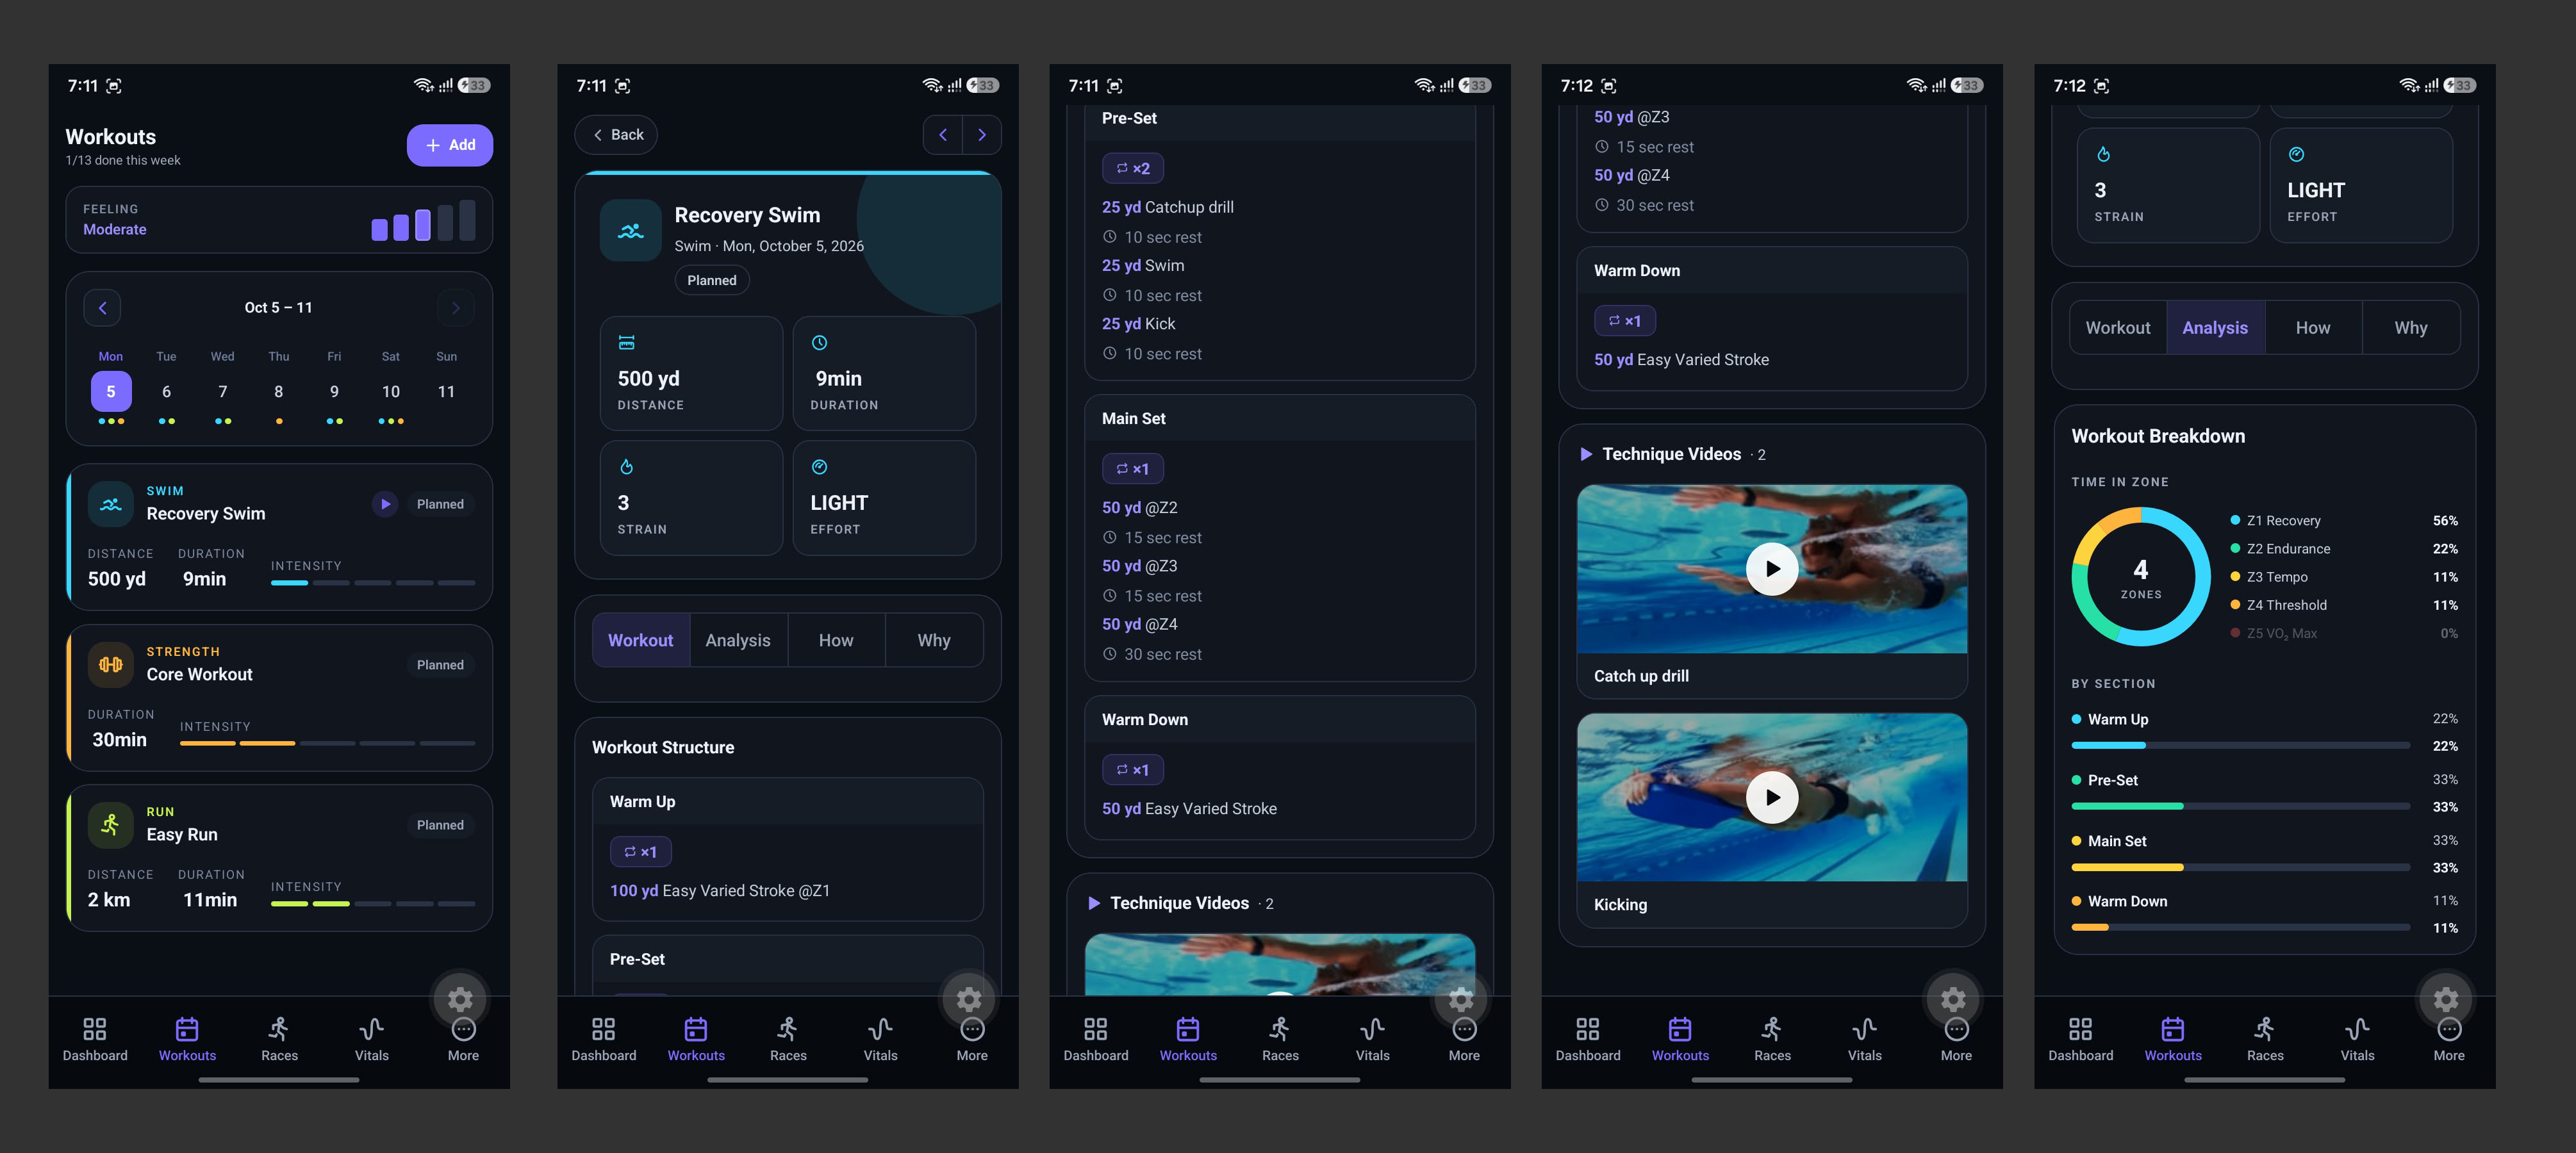Go to previous week in Oct 5 – 11 calendar

tap(102, 308)
